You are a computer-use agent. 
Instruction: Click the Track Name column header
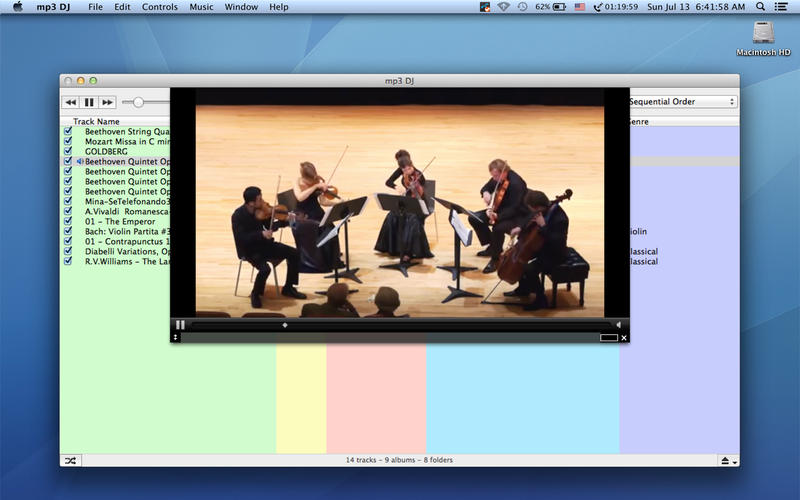(x=96, y=121)
